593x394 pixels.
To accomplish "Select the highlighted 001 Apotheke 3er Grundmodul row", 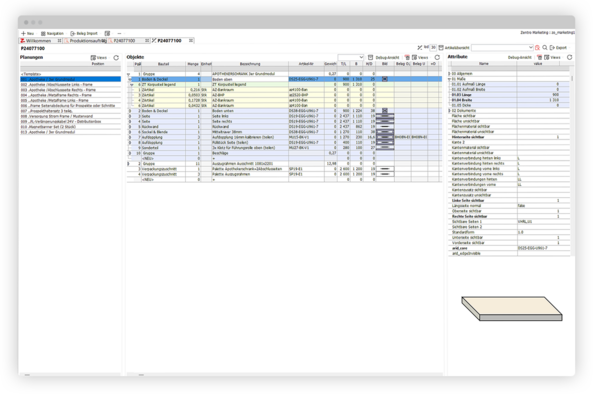I will point(70,79).
